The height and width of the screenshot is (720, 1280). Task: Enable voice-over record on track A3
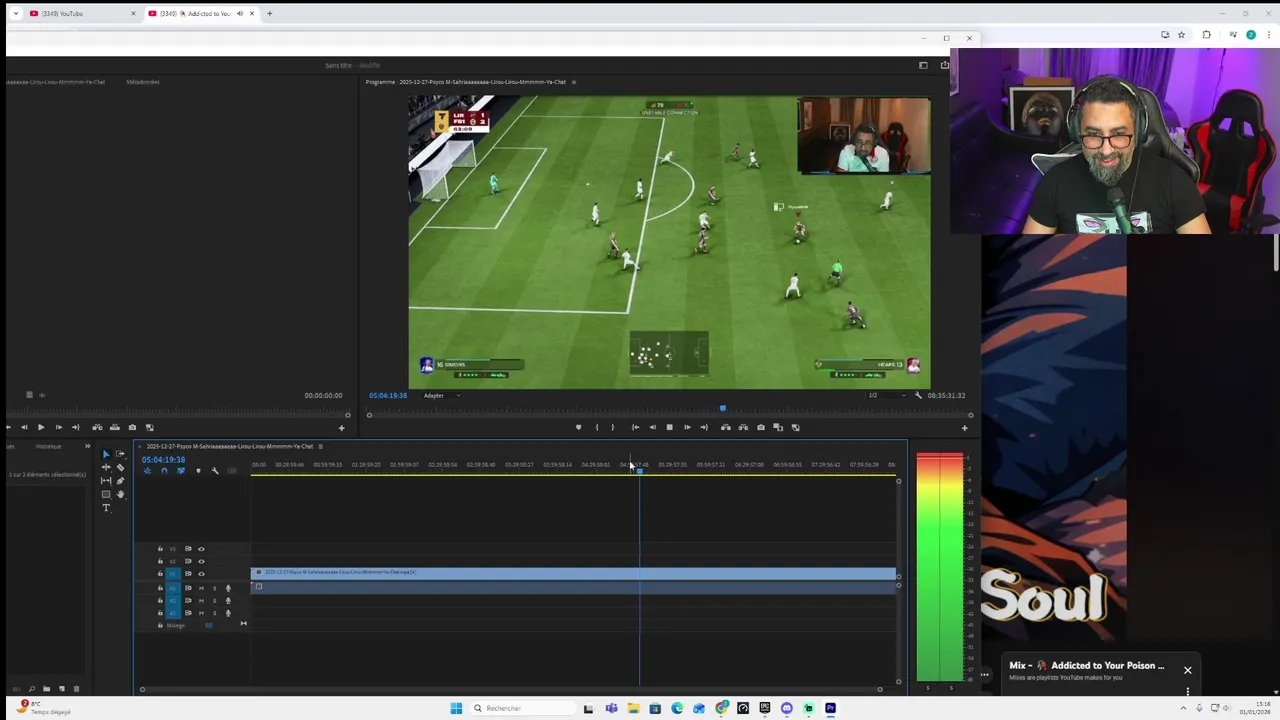click(x=228, y=613)
